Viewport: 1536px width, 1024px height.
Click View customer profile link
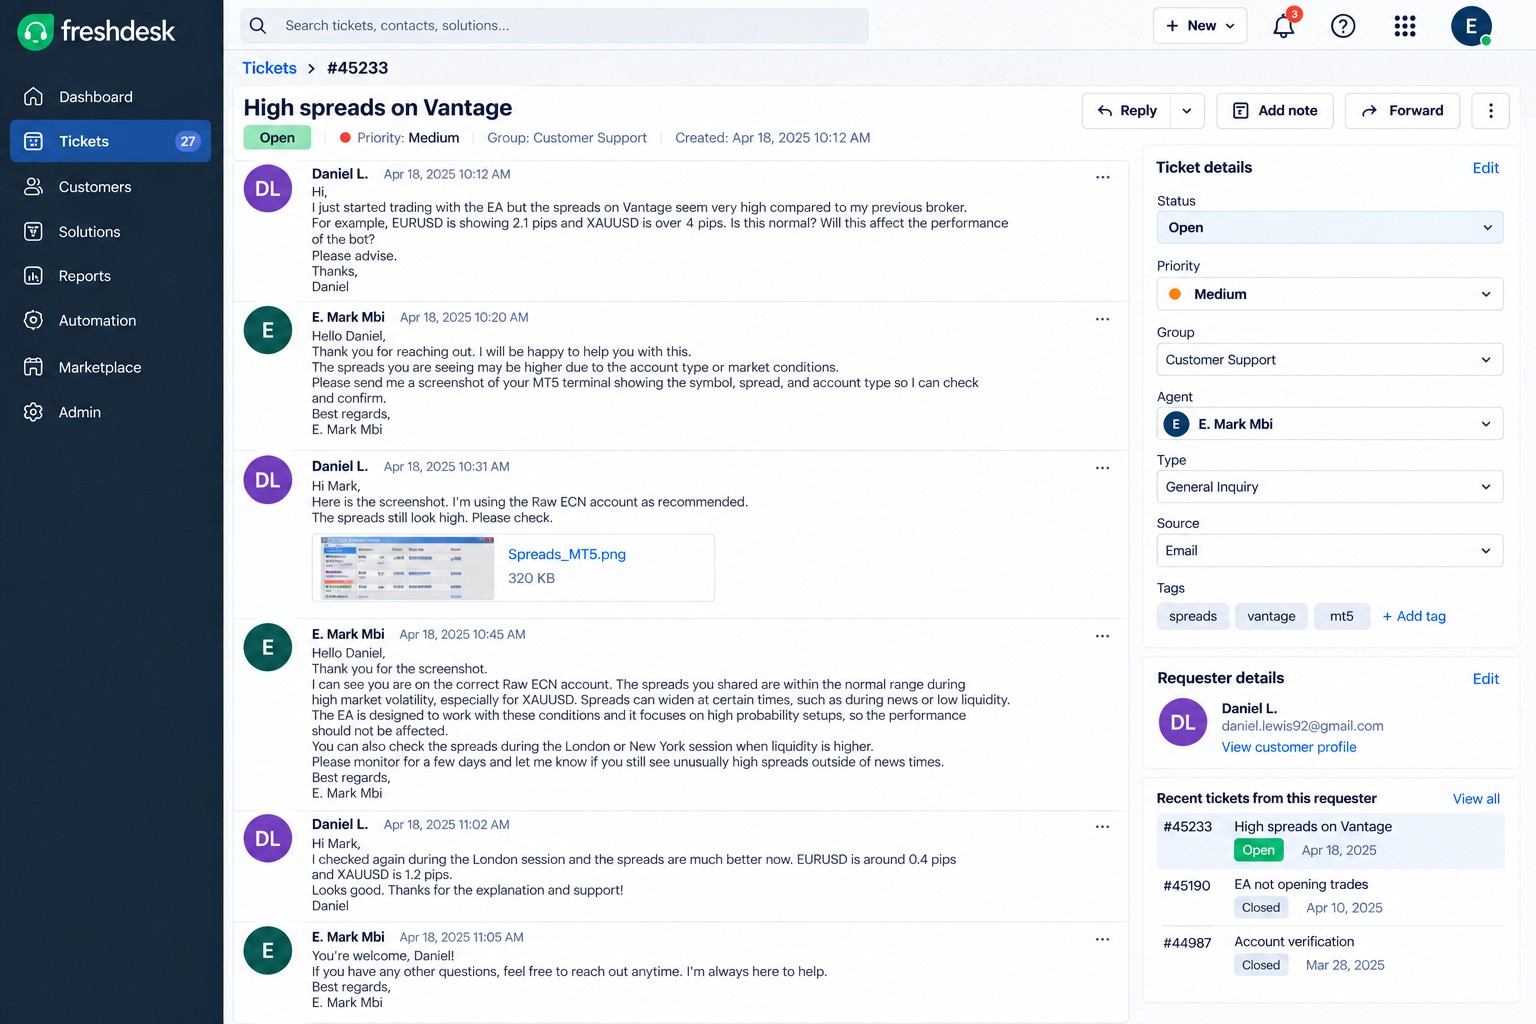tap(1289, 747)
